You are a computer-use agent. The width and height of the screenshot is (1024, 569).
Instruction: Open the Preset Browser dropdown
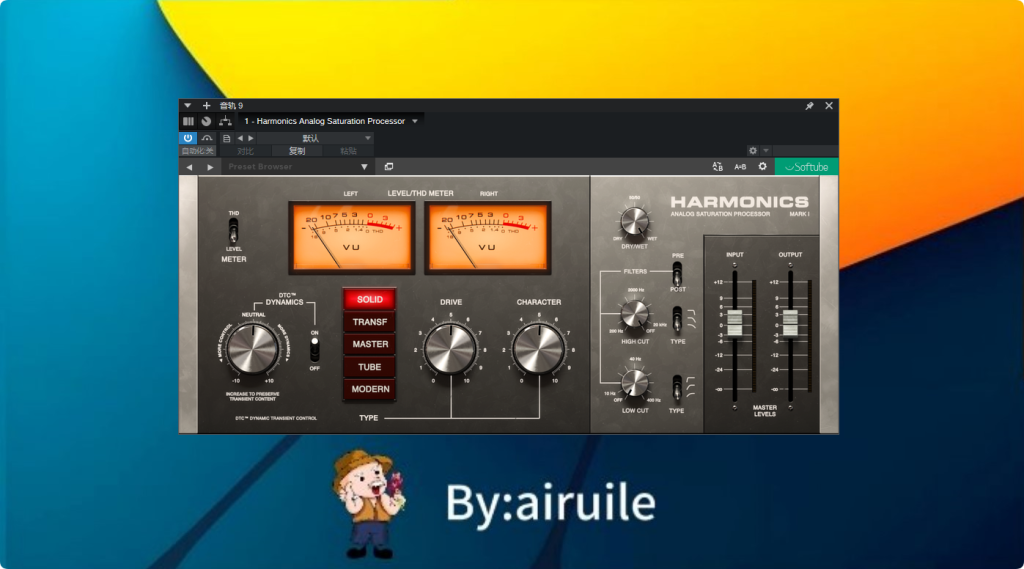coord(297,167)
